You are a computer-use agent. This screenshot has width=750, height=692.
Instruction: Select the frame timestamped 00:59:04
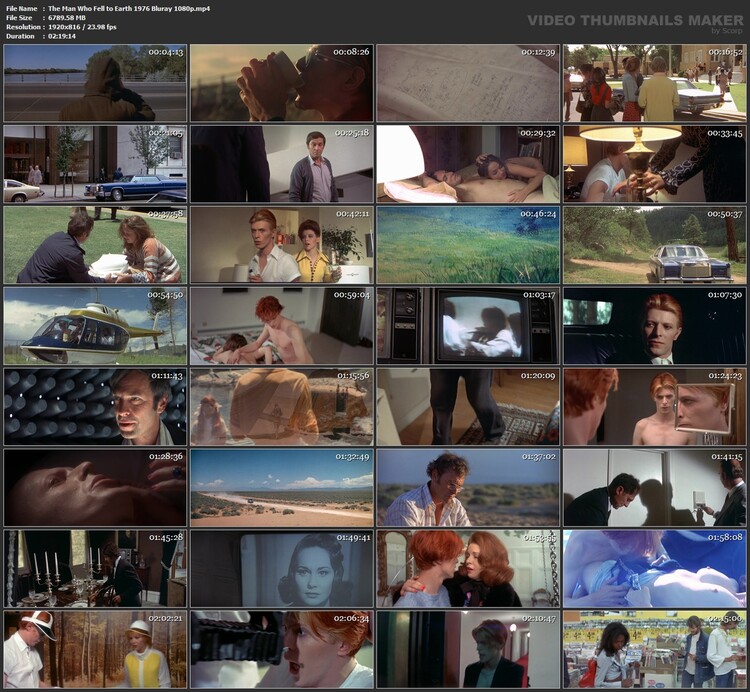[282, 326]
